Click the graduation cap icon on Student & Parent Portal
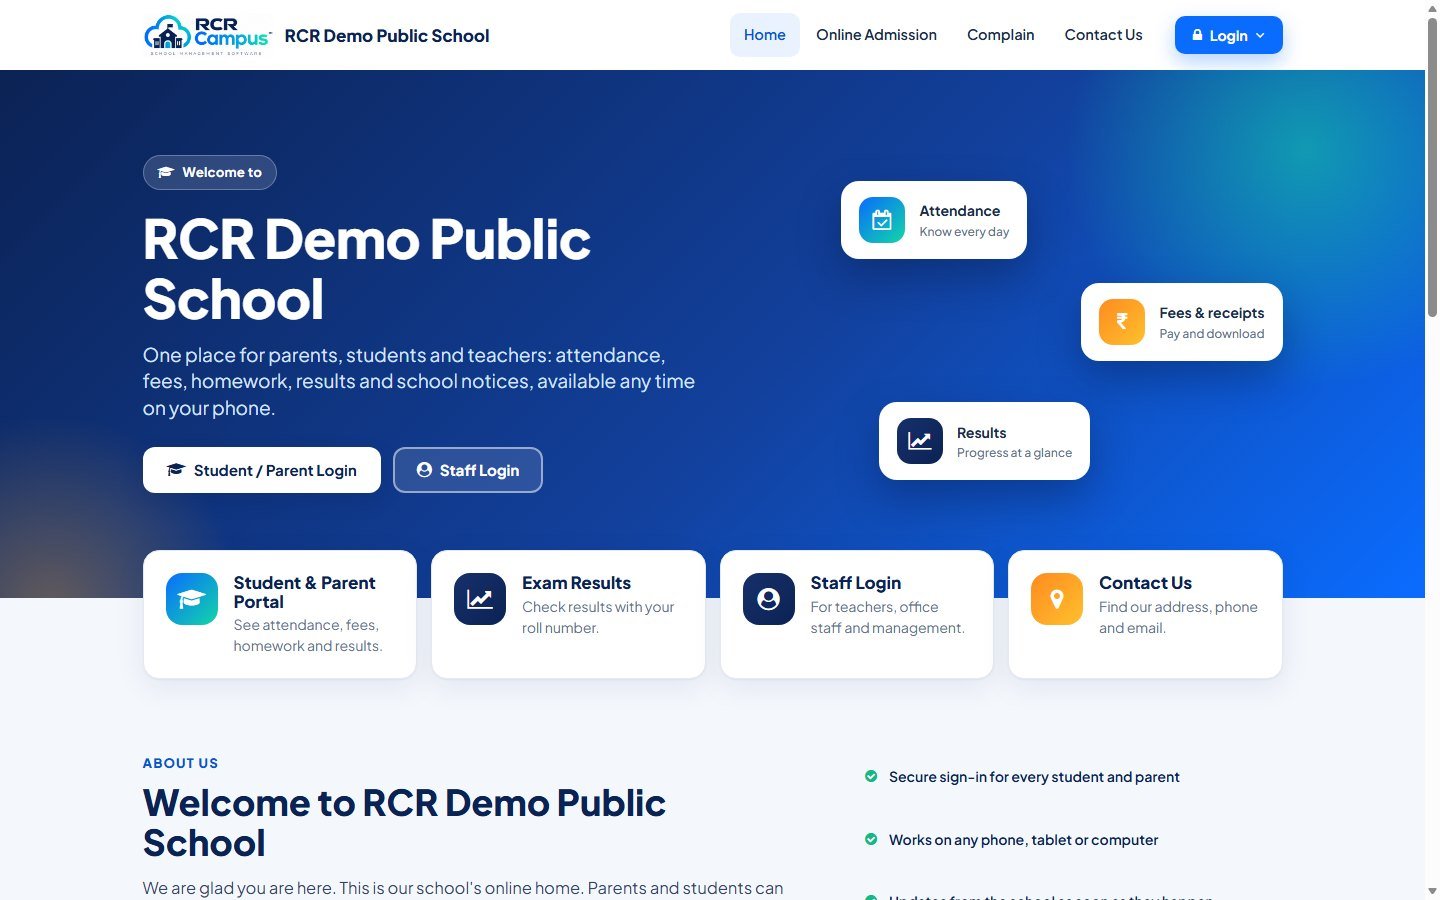 point(192,599)
